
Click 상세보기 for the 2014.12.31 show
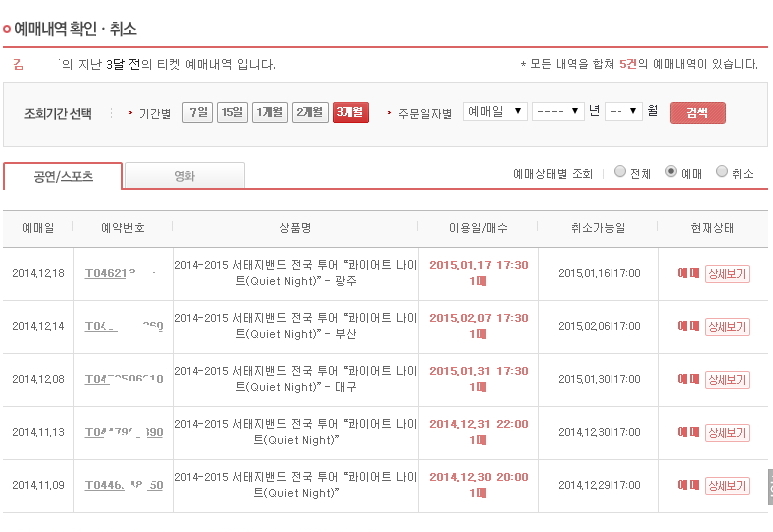coord(727,433)
